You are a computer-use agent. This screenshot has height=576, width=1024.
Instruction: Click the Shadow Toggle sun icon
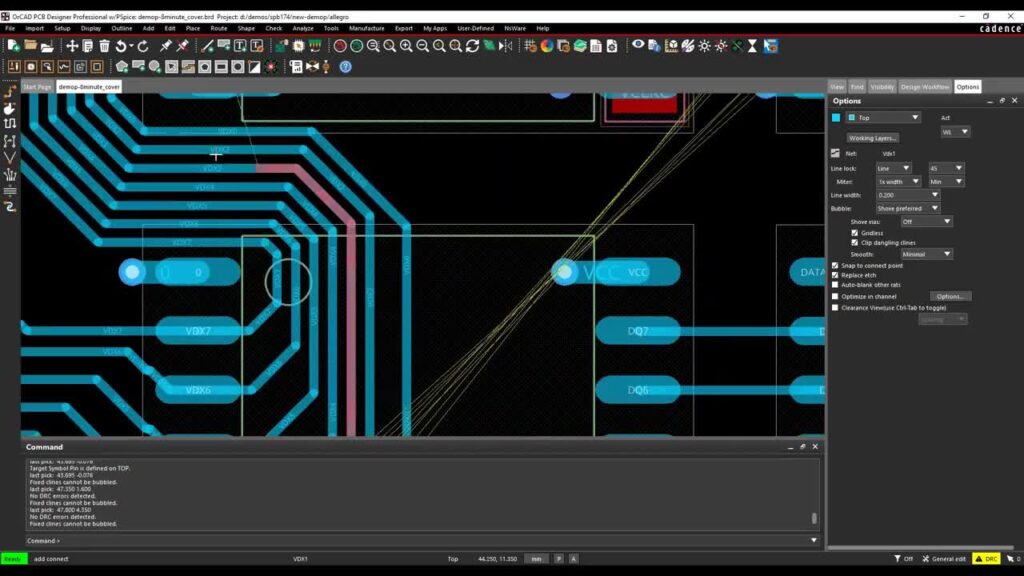[705, 46]
